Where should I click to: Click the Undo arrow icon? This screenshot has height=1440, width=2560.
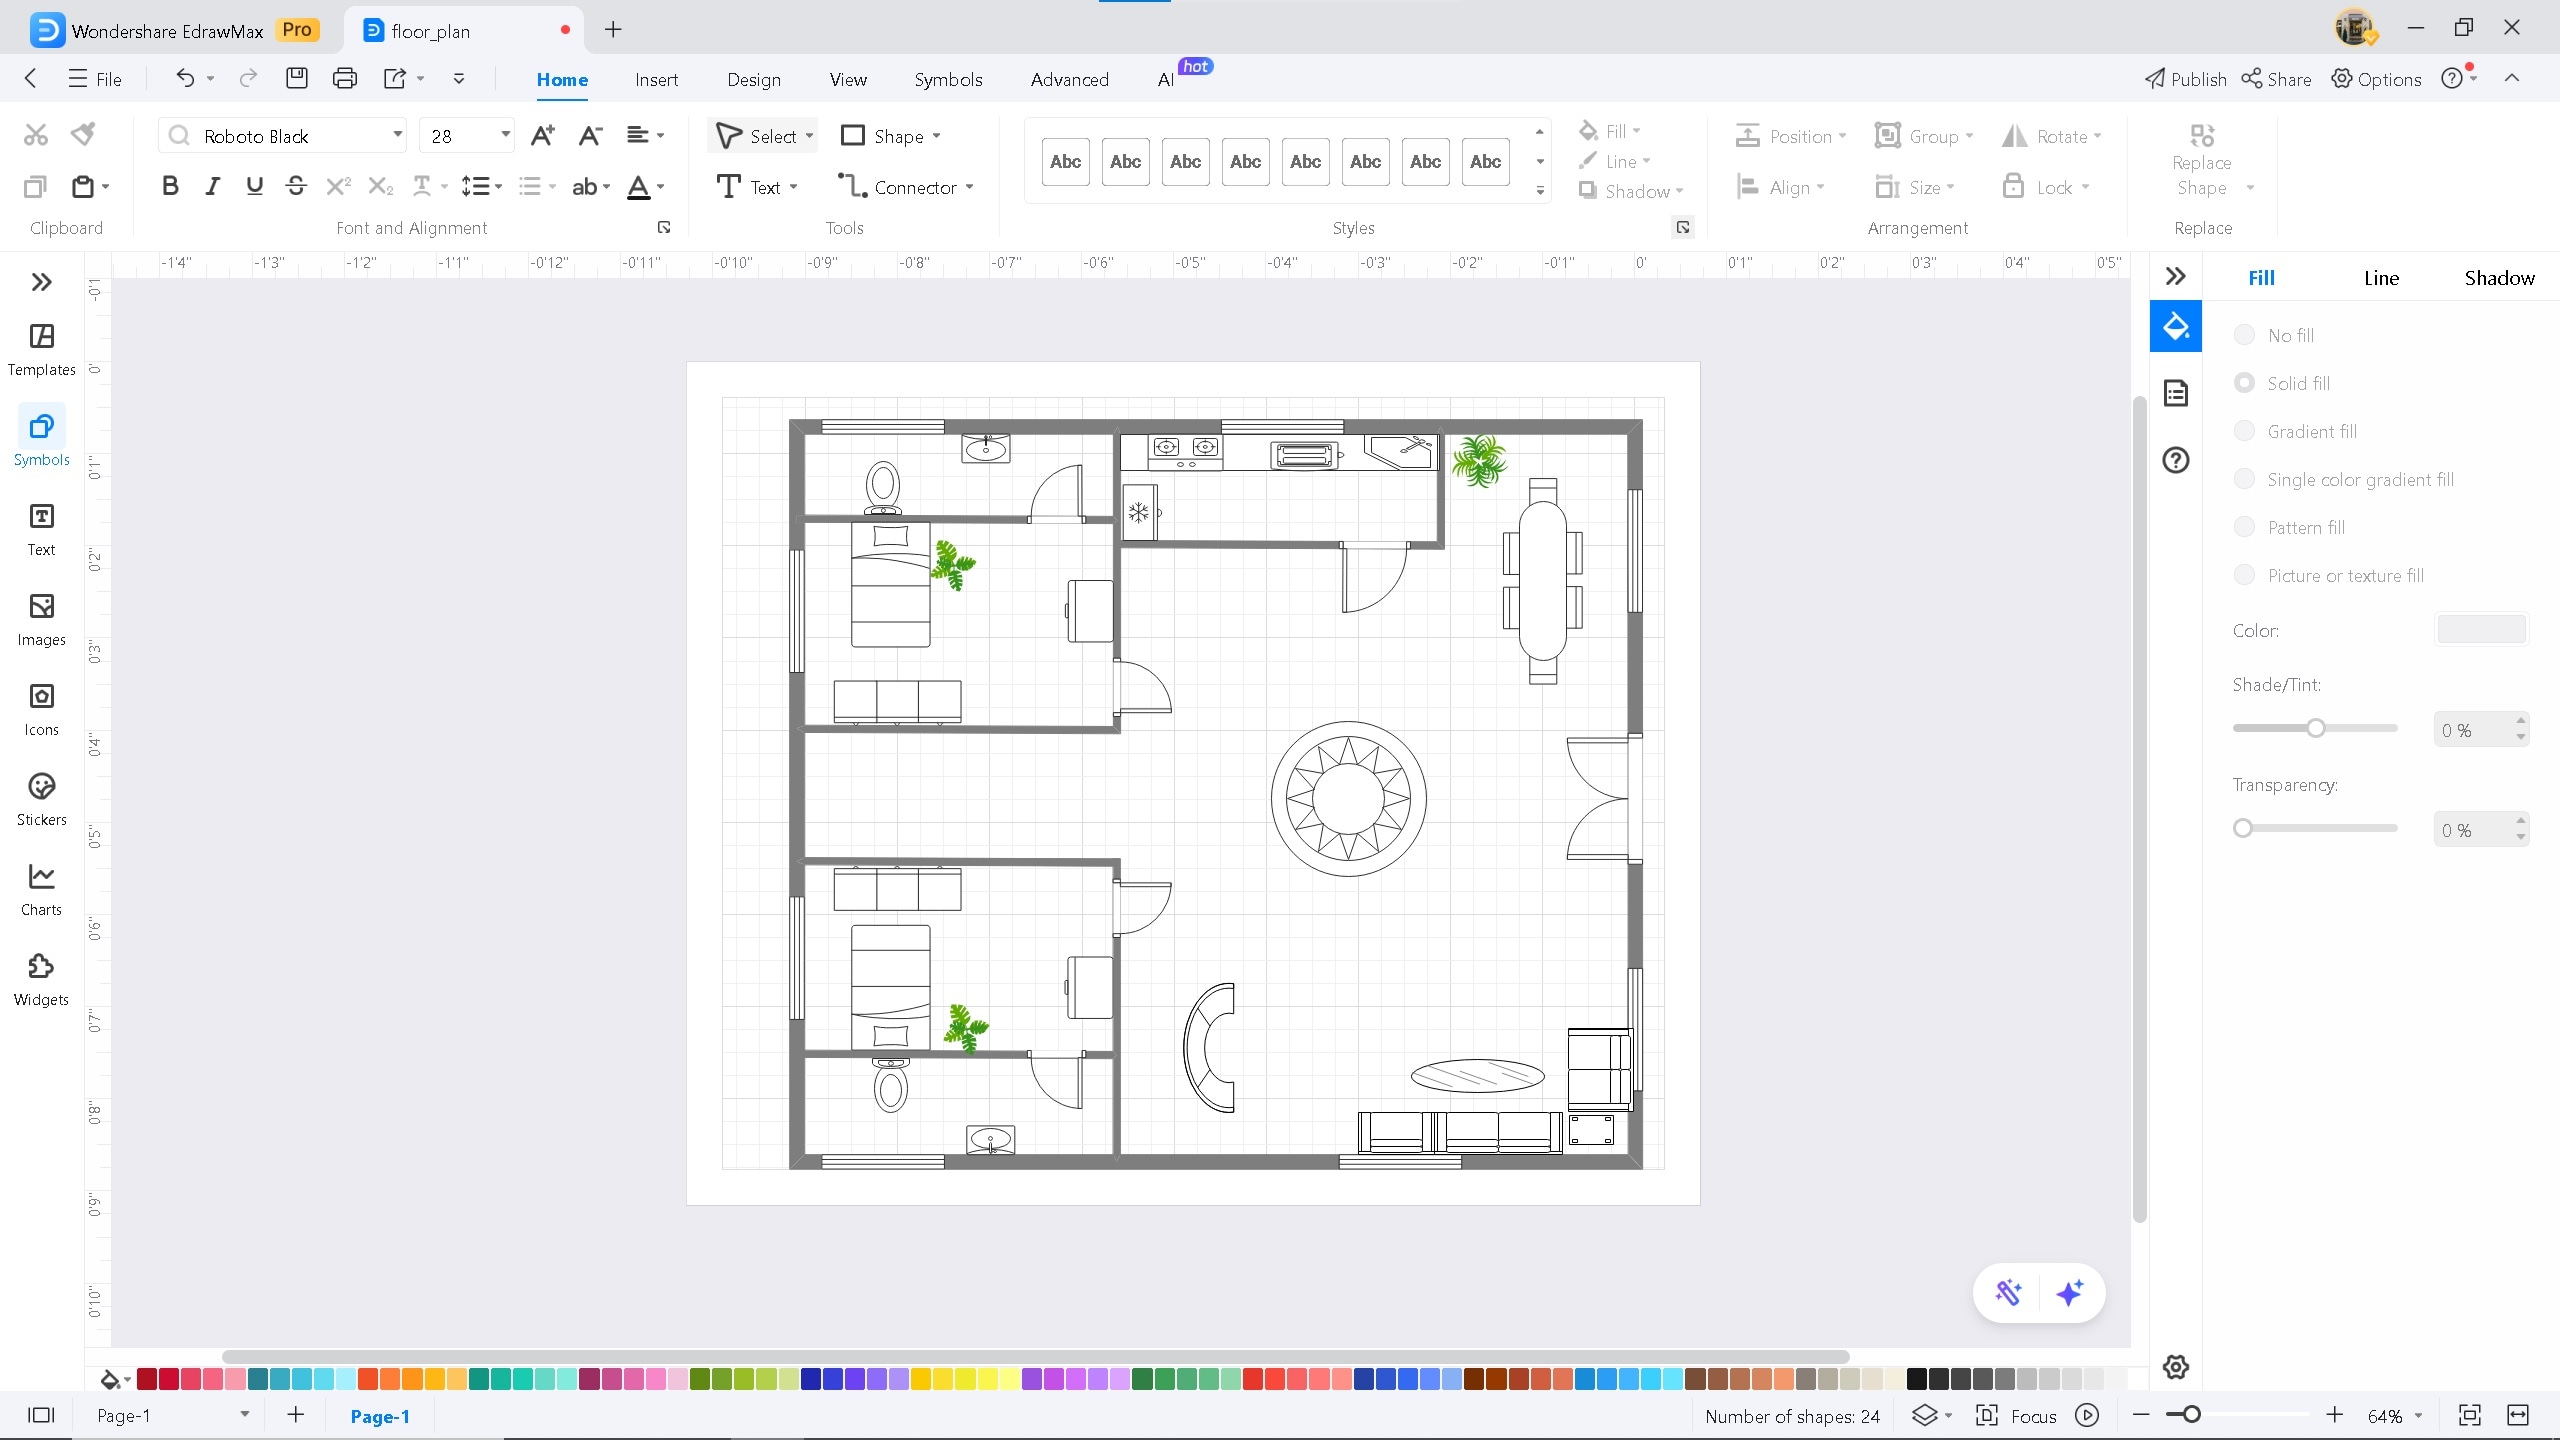(185, 78)
